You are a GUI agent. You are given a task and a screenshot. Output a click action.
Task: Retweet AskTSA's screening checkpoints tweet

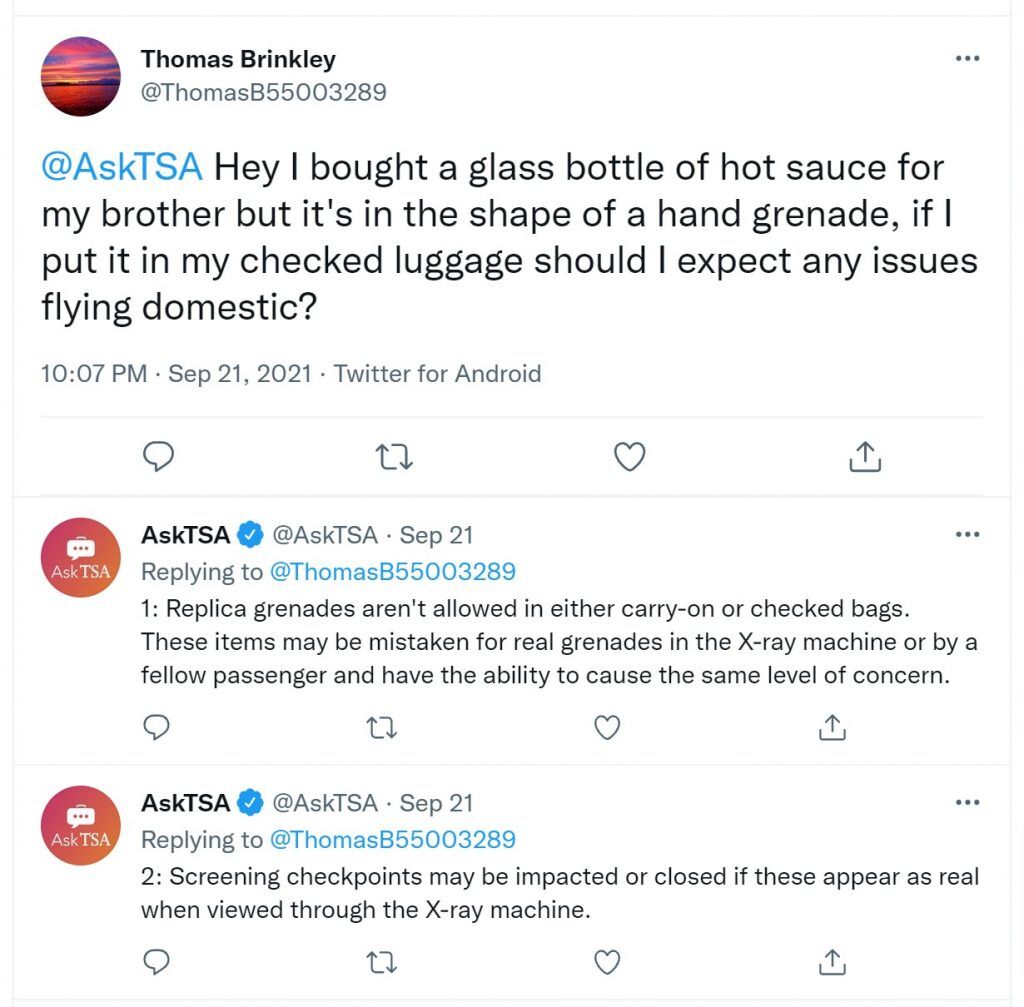(381, 963)
